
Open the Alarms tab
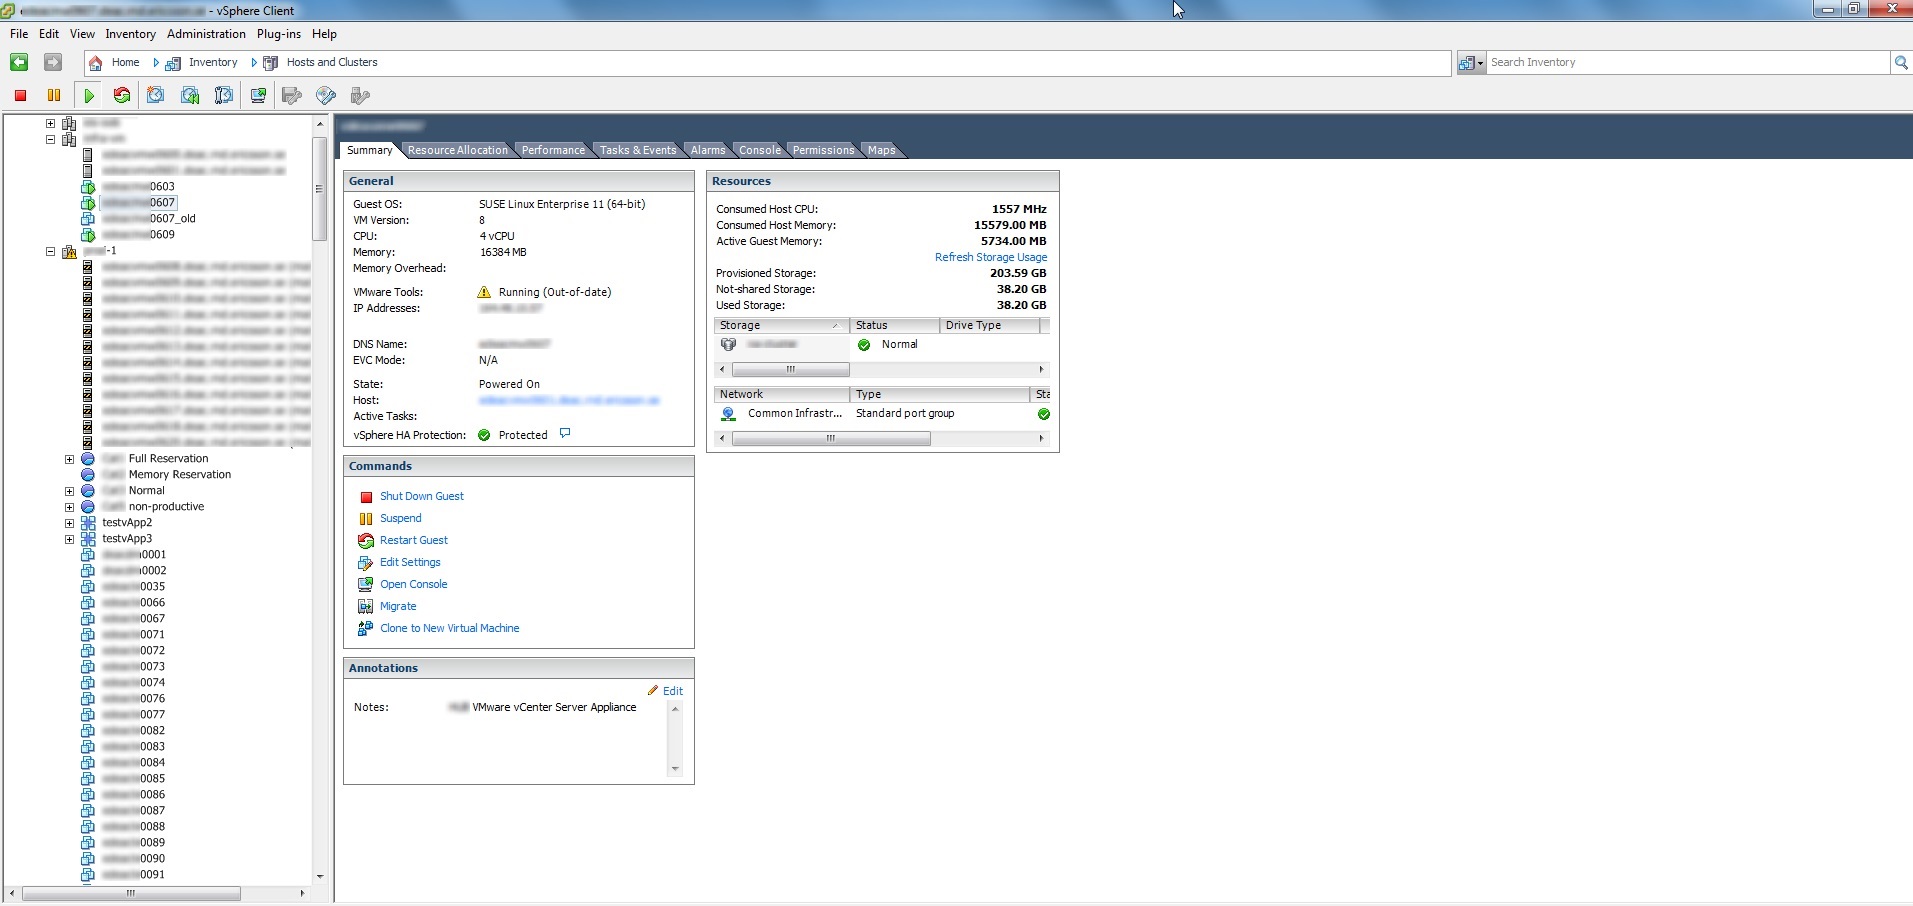point(708,150)
